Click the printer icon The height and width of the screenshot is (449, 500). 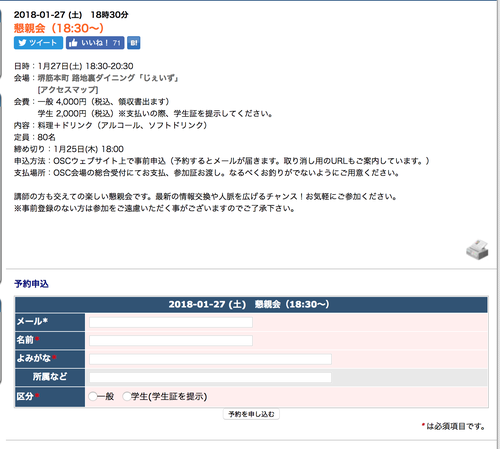[477, 250]
